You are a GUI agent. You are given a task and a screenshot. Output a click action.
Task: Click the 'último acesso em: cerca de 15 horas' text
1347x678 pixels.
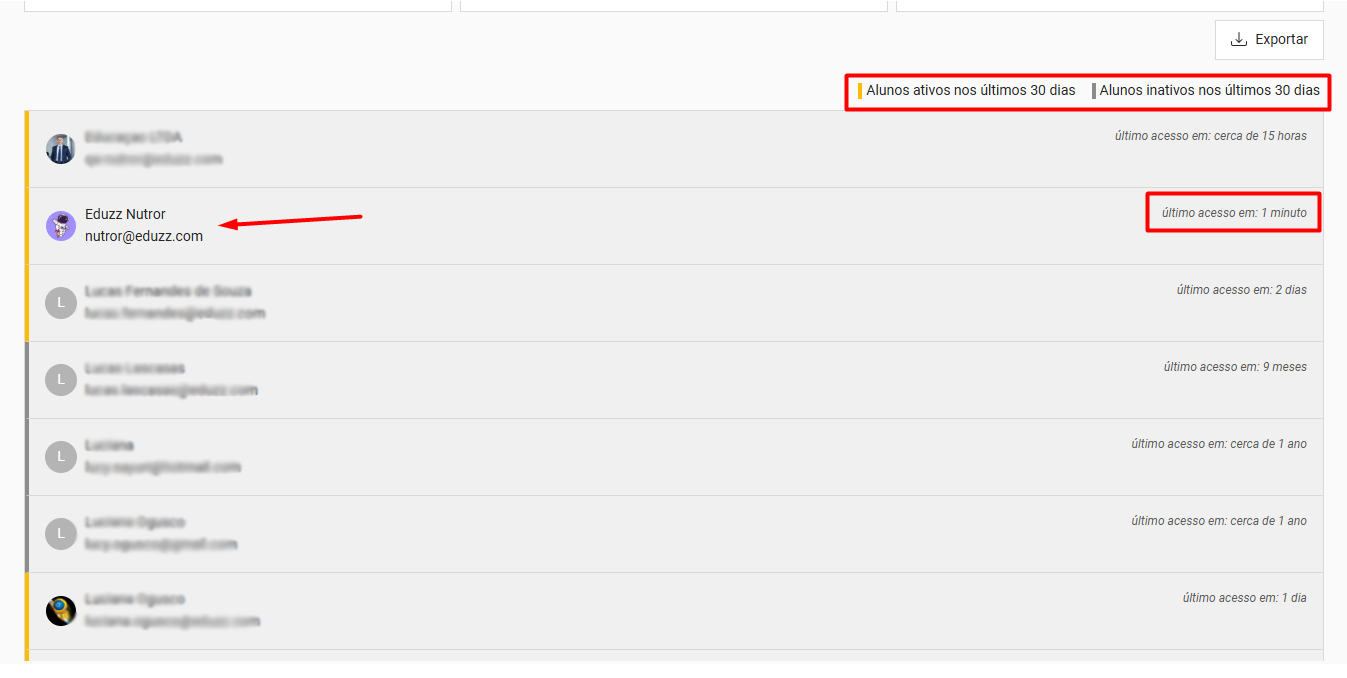[x=1211, y=136]
